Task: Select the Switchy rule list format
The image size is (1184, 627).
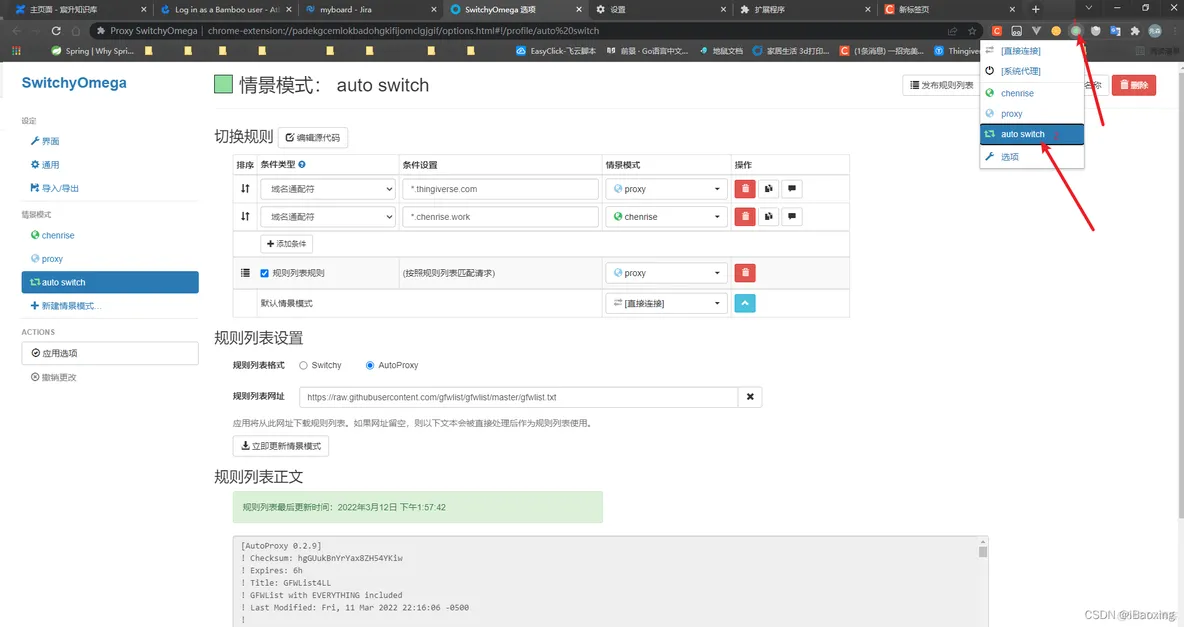Action: point(303,366)
